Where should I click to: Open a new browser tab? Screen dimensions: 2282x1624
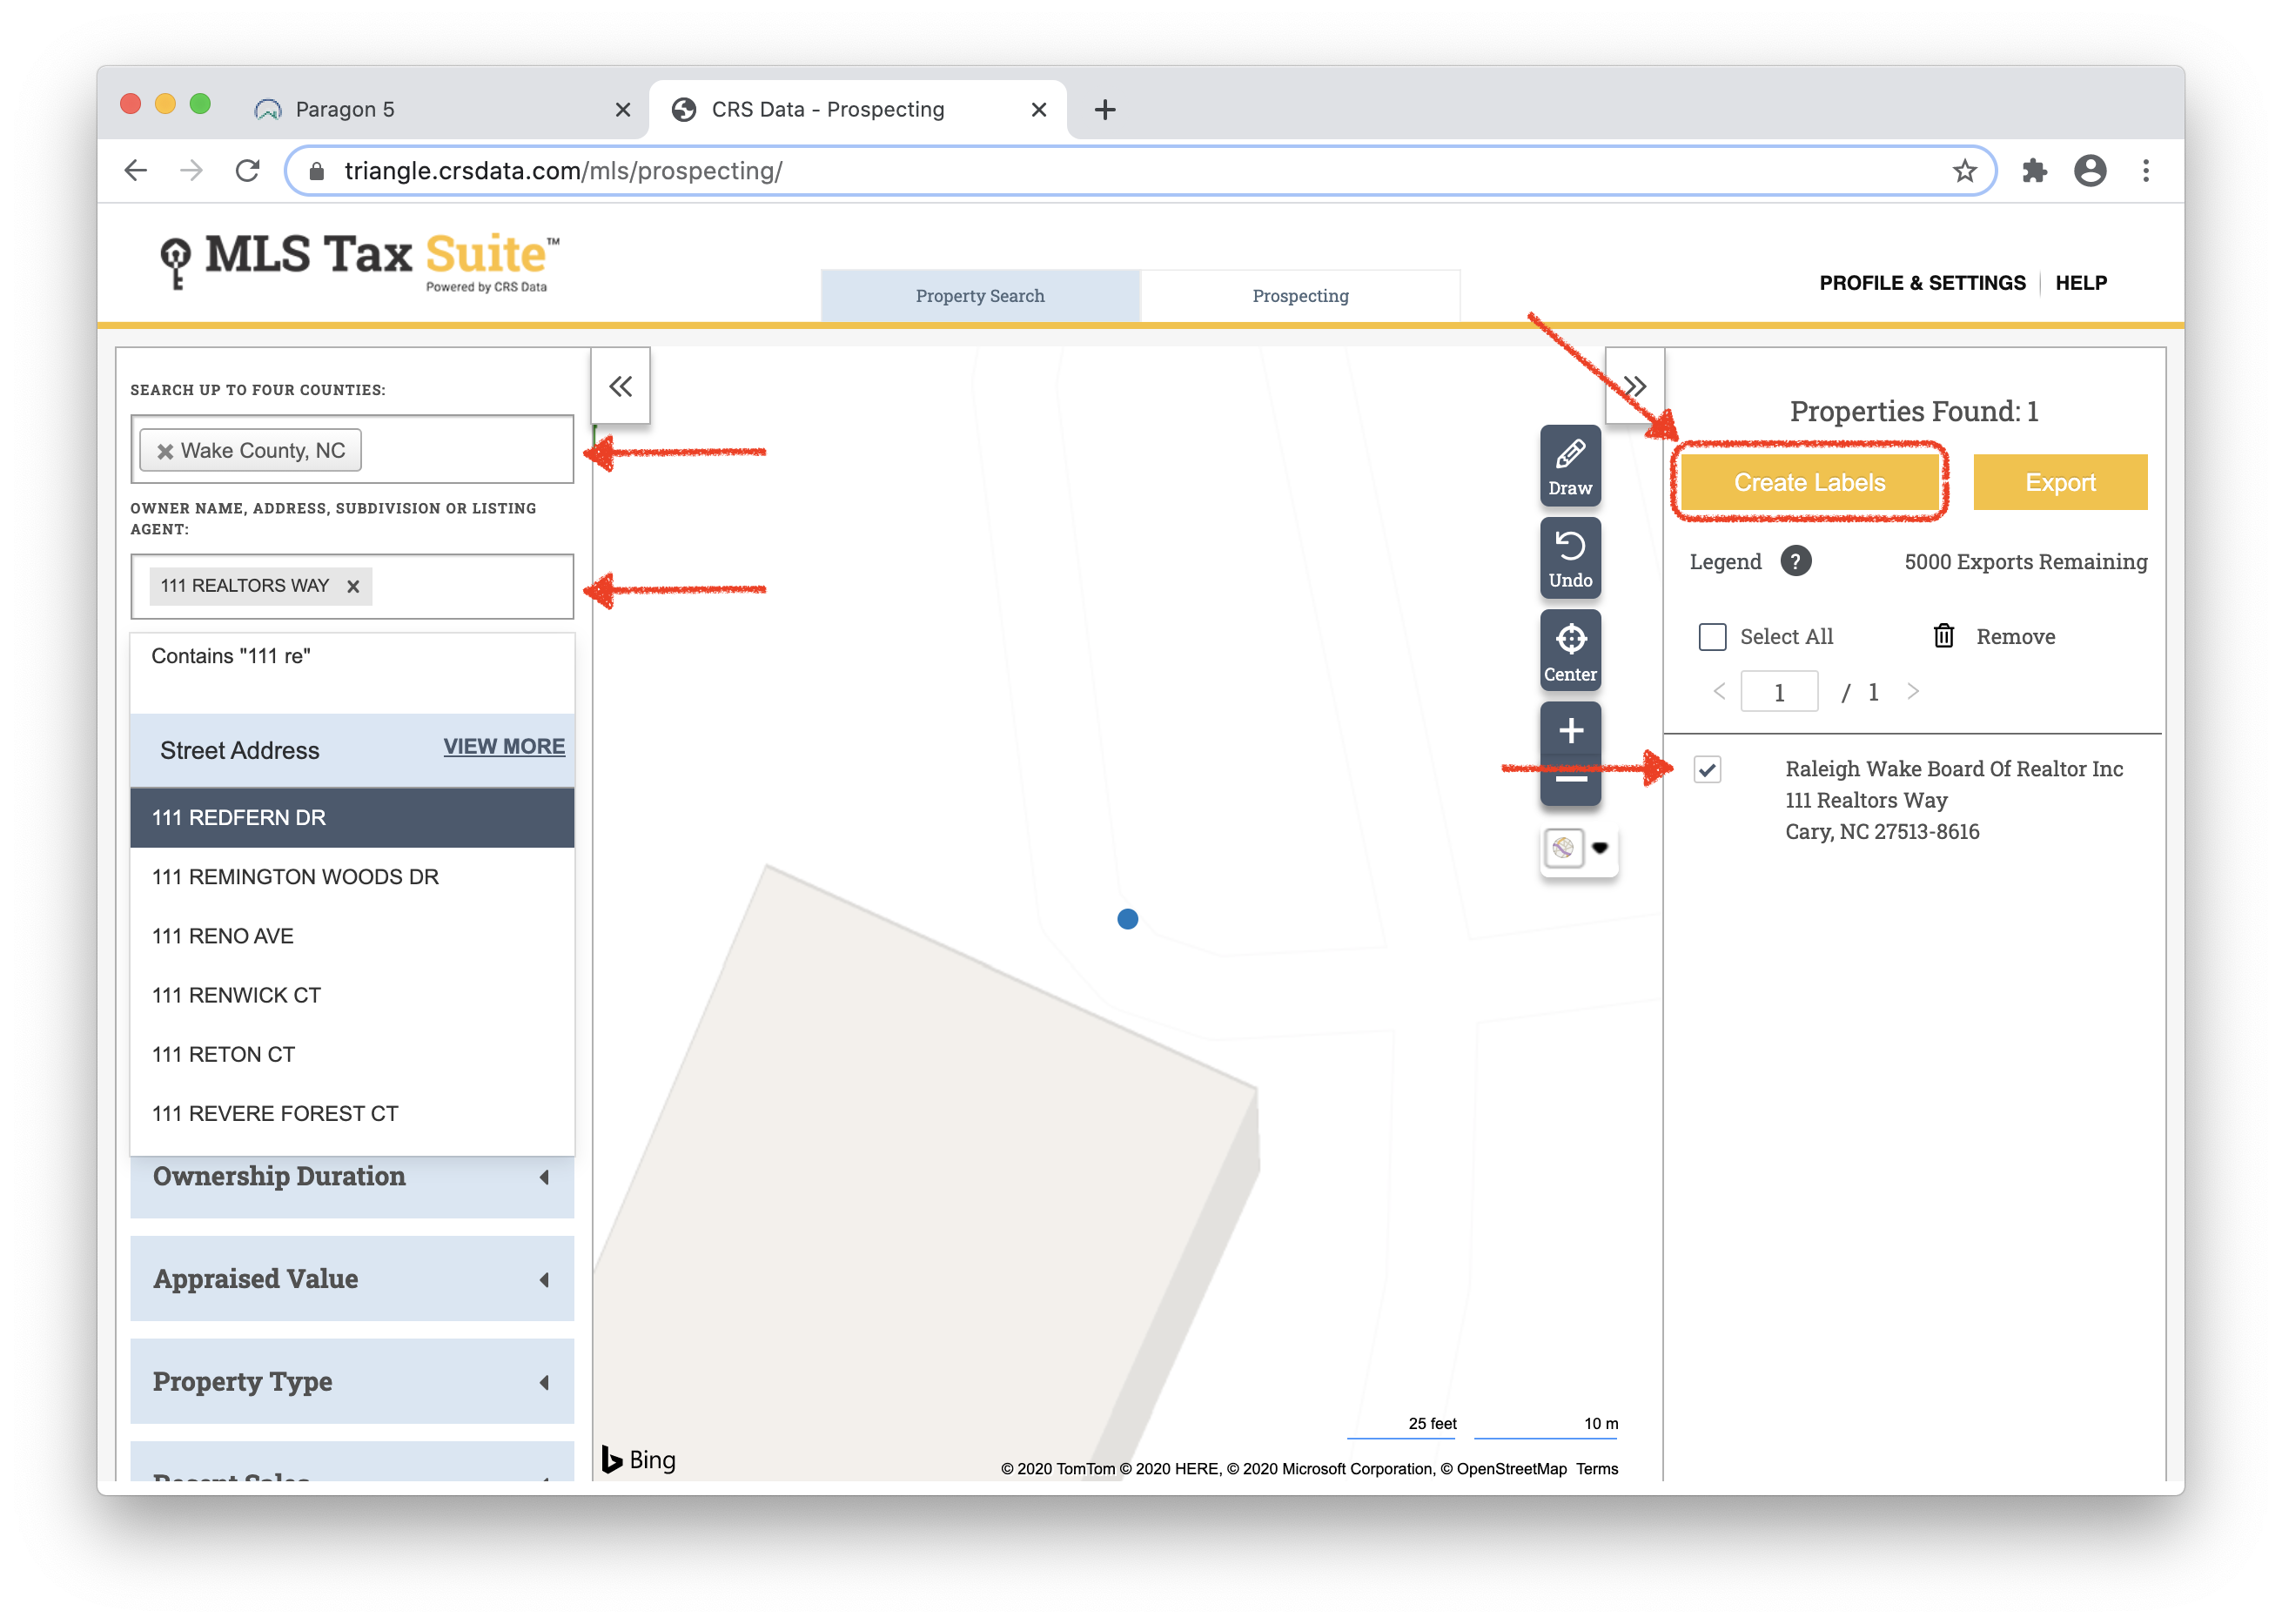(x=1104, y=110)
